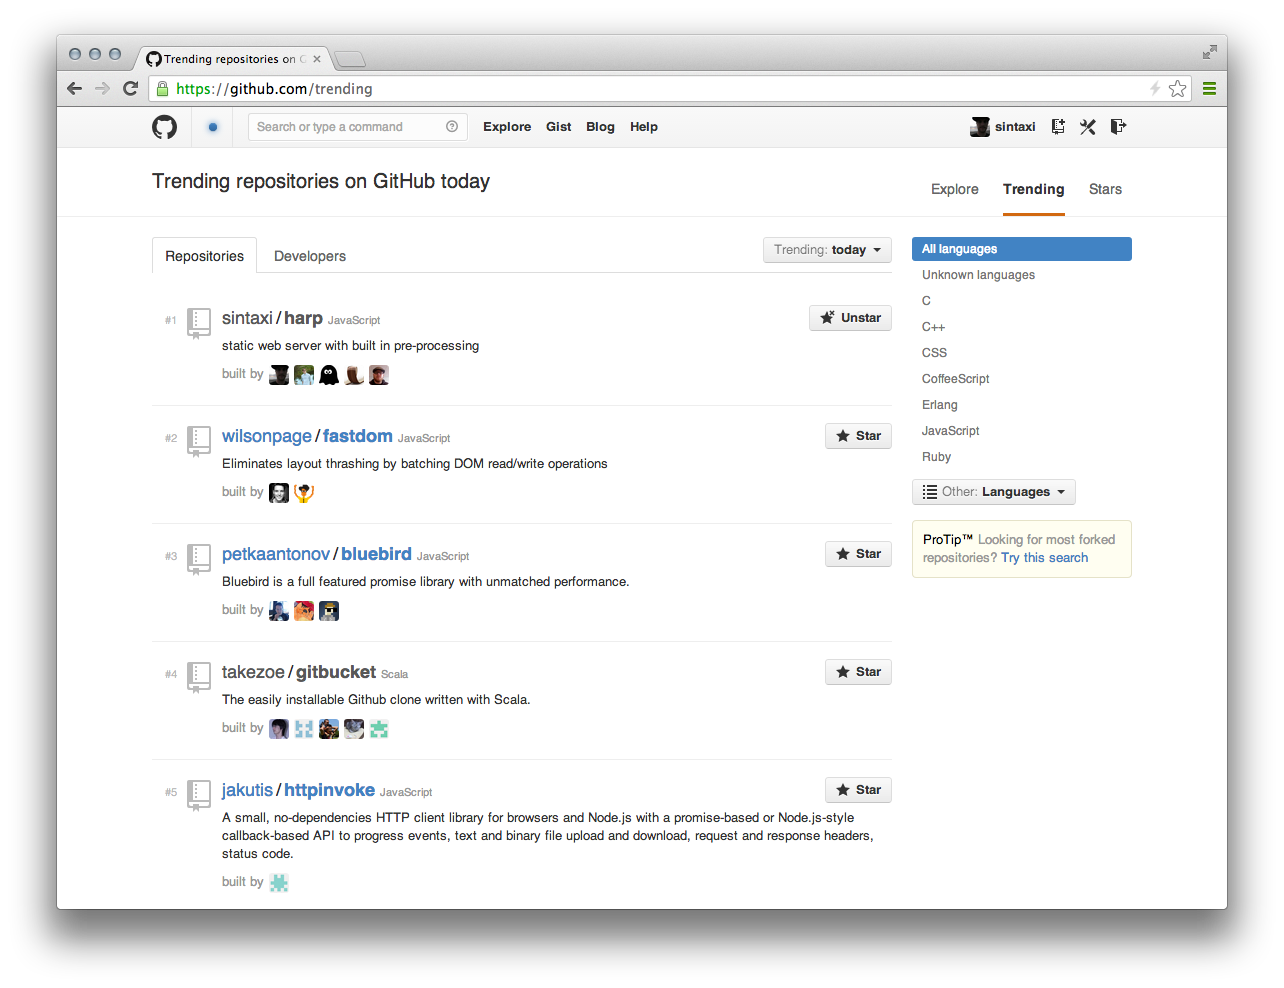Image resolution: width=1284 pixels, height=988 pixels.
Task: Star the petkaantonov/bluebird repository
Action: (858, 554)
